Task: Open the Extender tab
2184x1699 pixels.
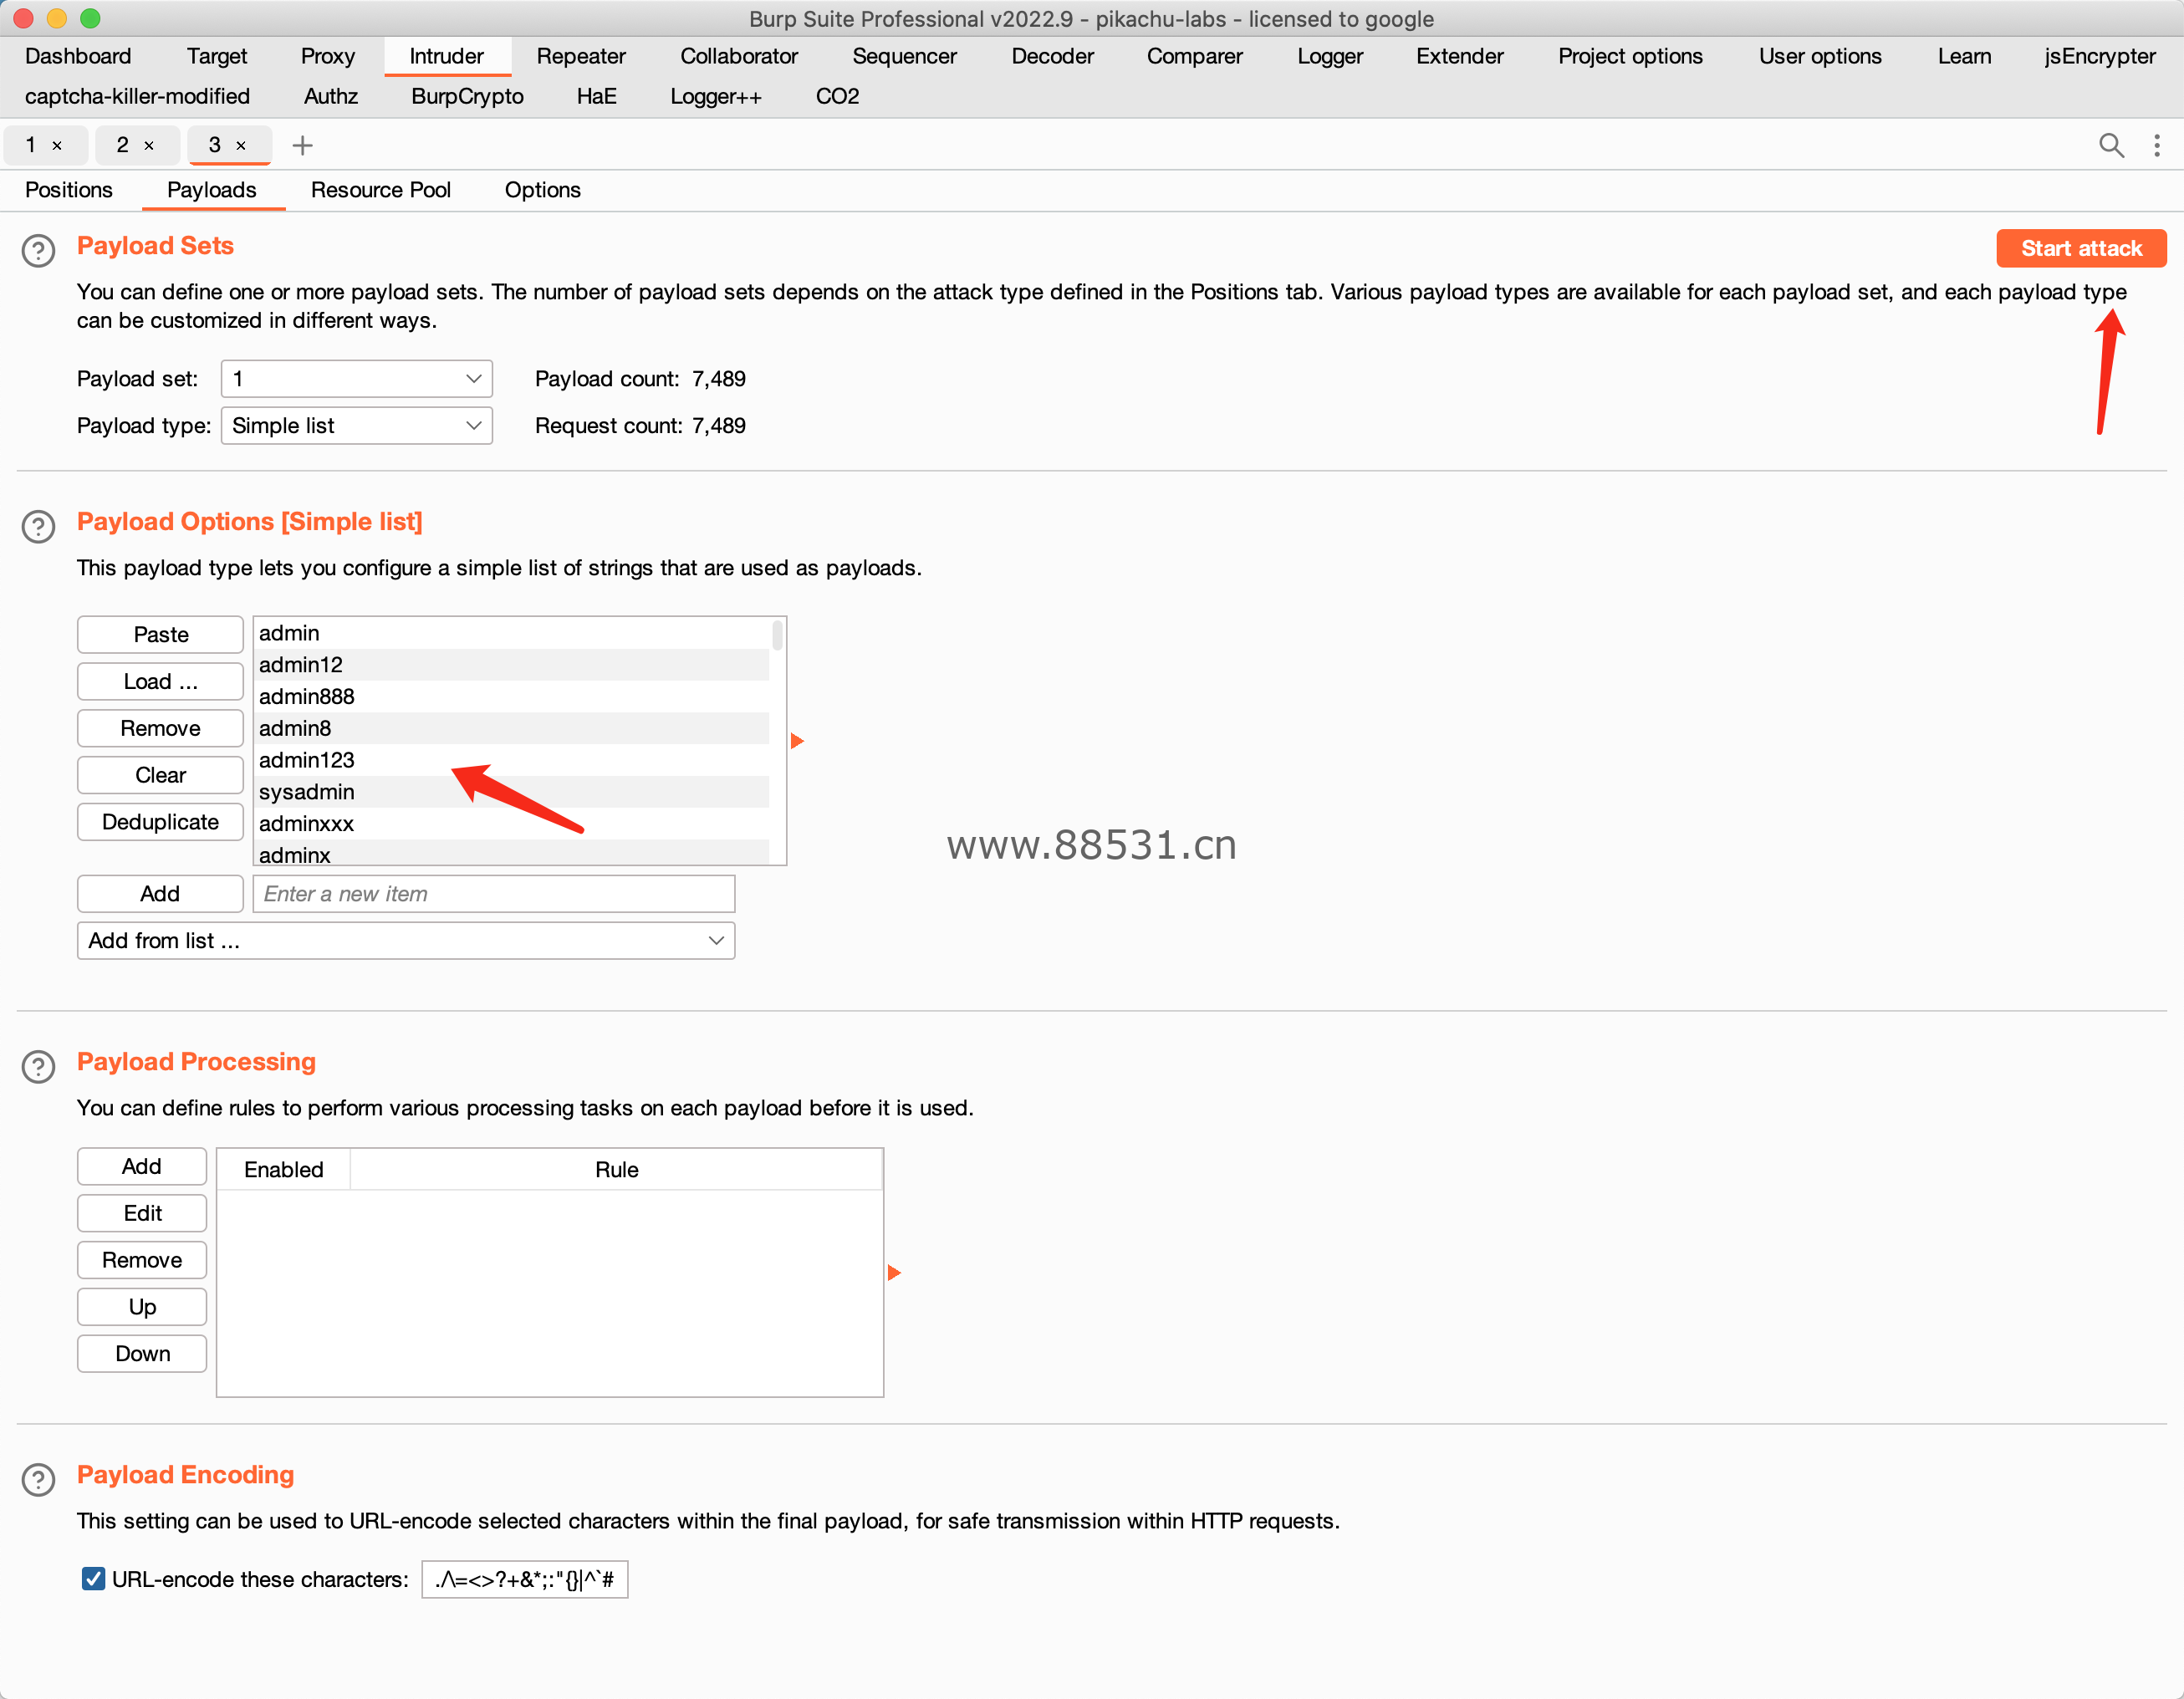Action: coord(1459,56)
